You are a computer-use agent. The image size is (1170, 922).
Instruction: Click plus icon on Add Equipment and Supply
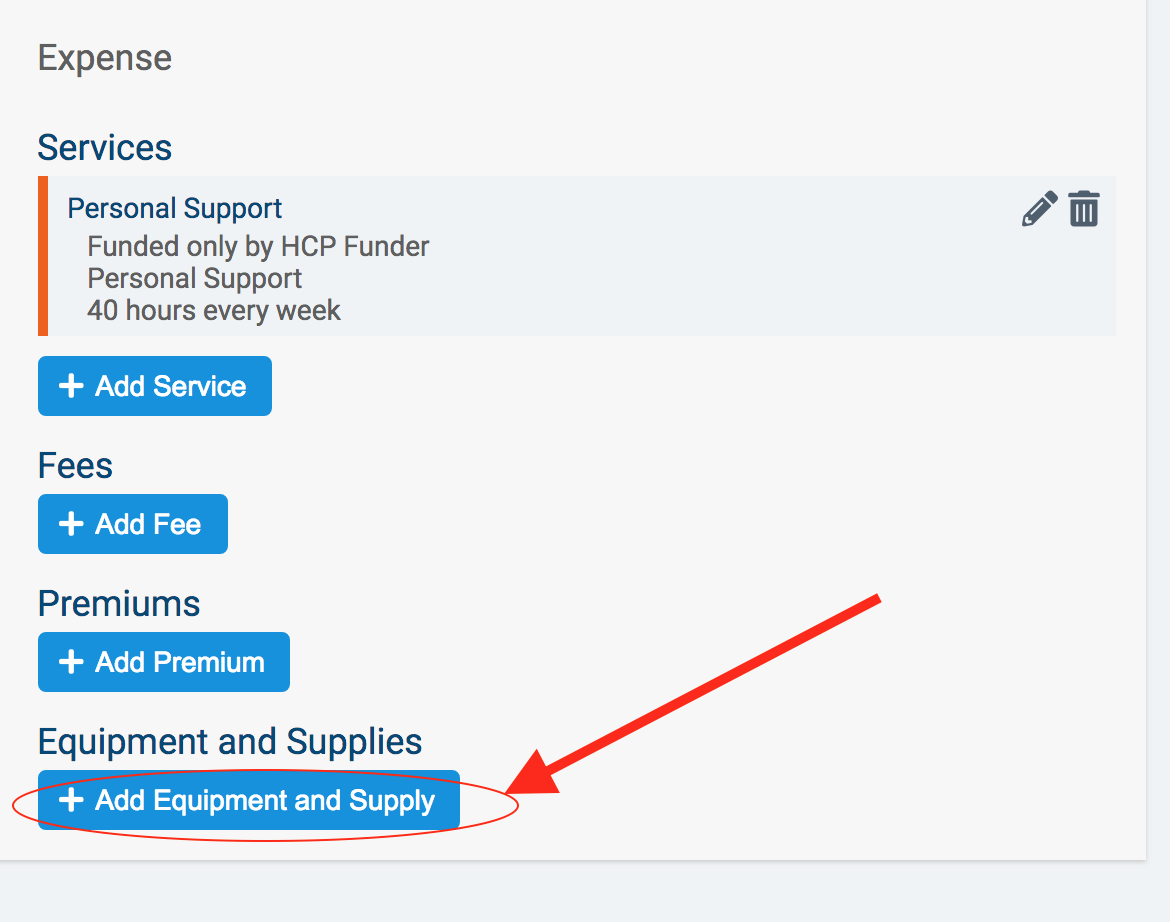pos(71,800)
